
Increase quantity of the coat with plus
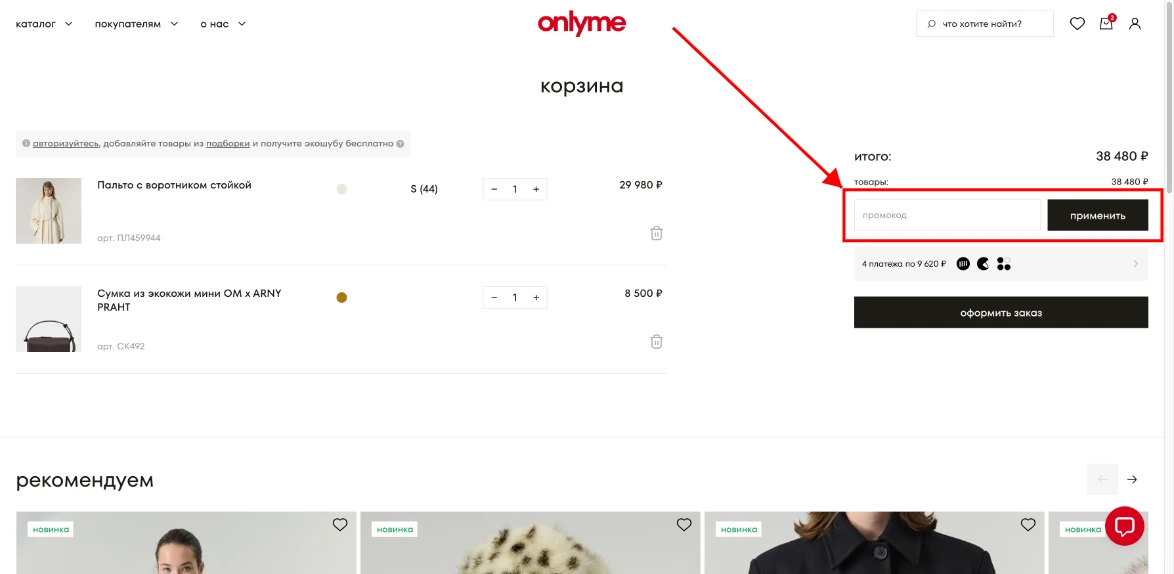[x=536, y=189]
